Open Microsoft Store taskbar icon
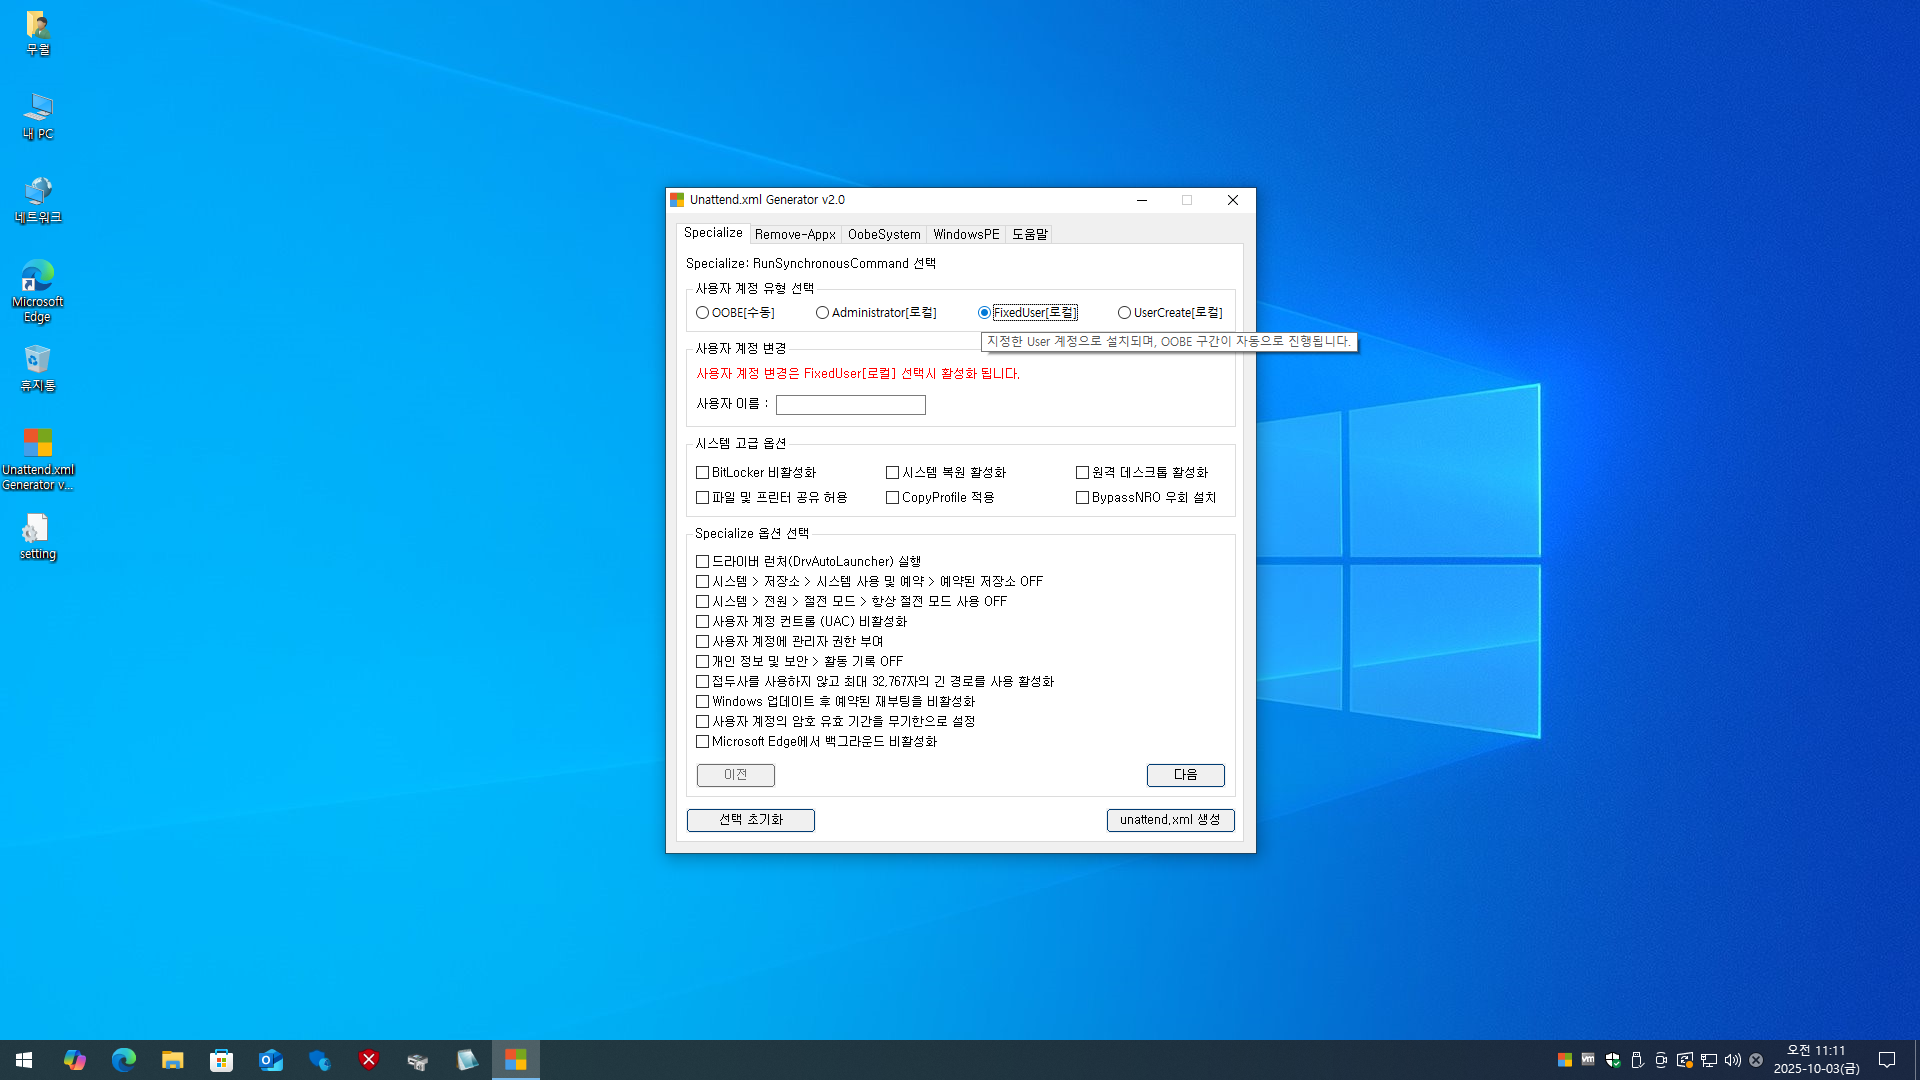The image size is (1920, 1080). 221,1060
